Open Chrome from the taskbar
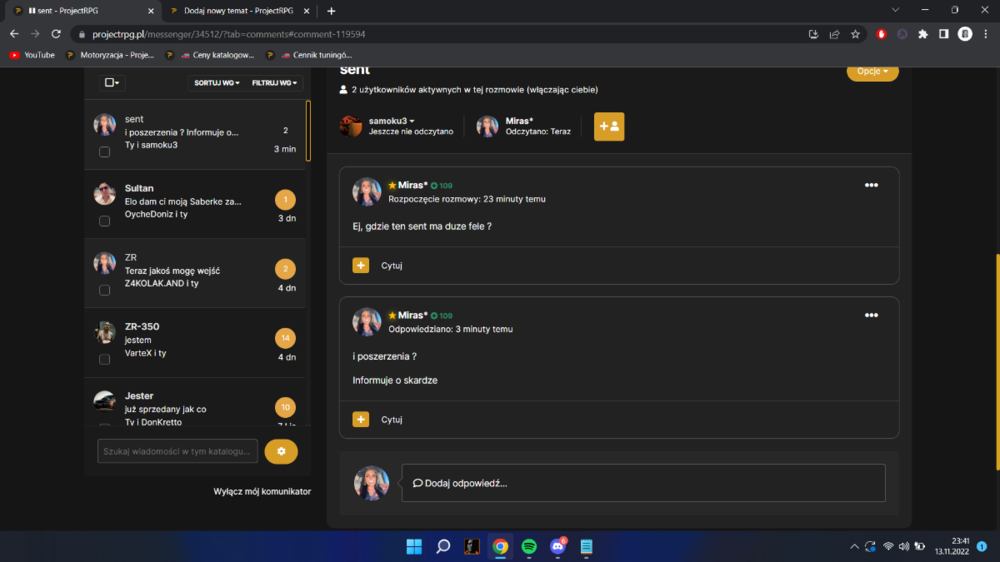 pos(500,547)
